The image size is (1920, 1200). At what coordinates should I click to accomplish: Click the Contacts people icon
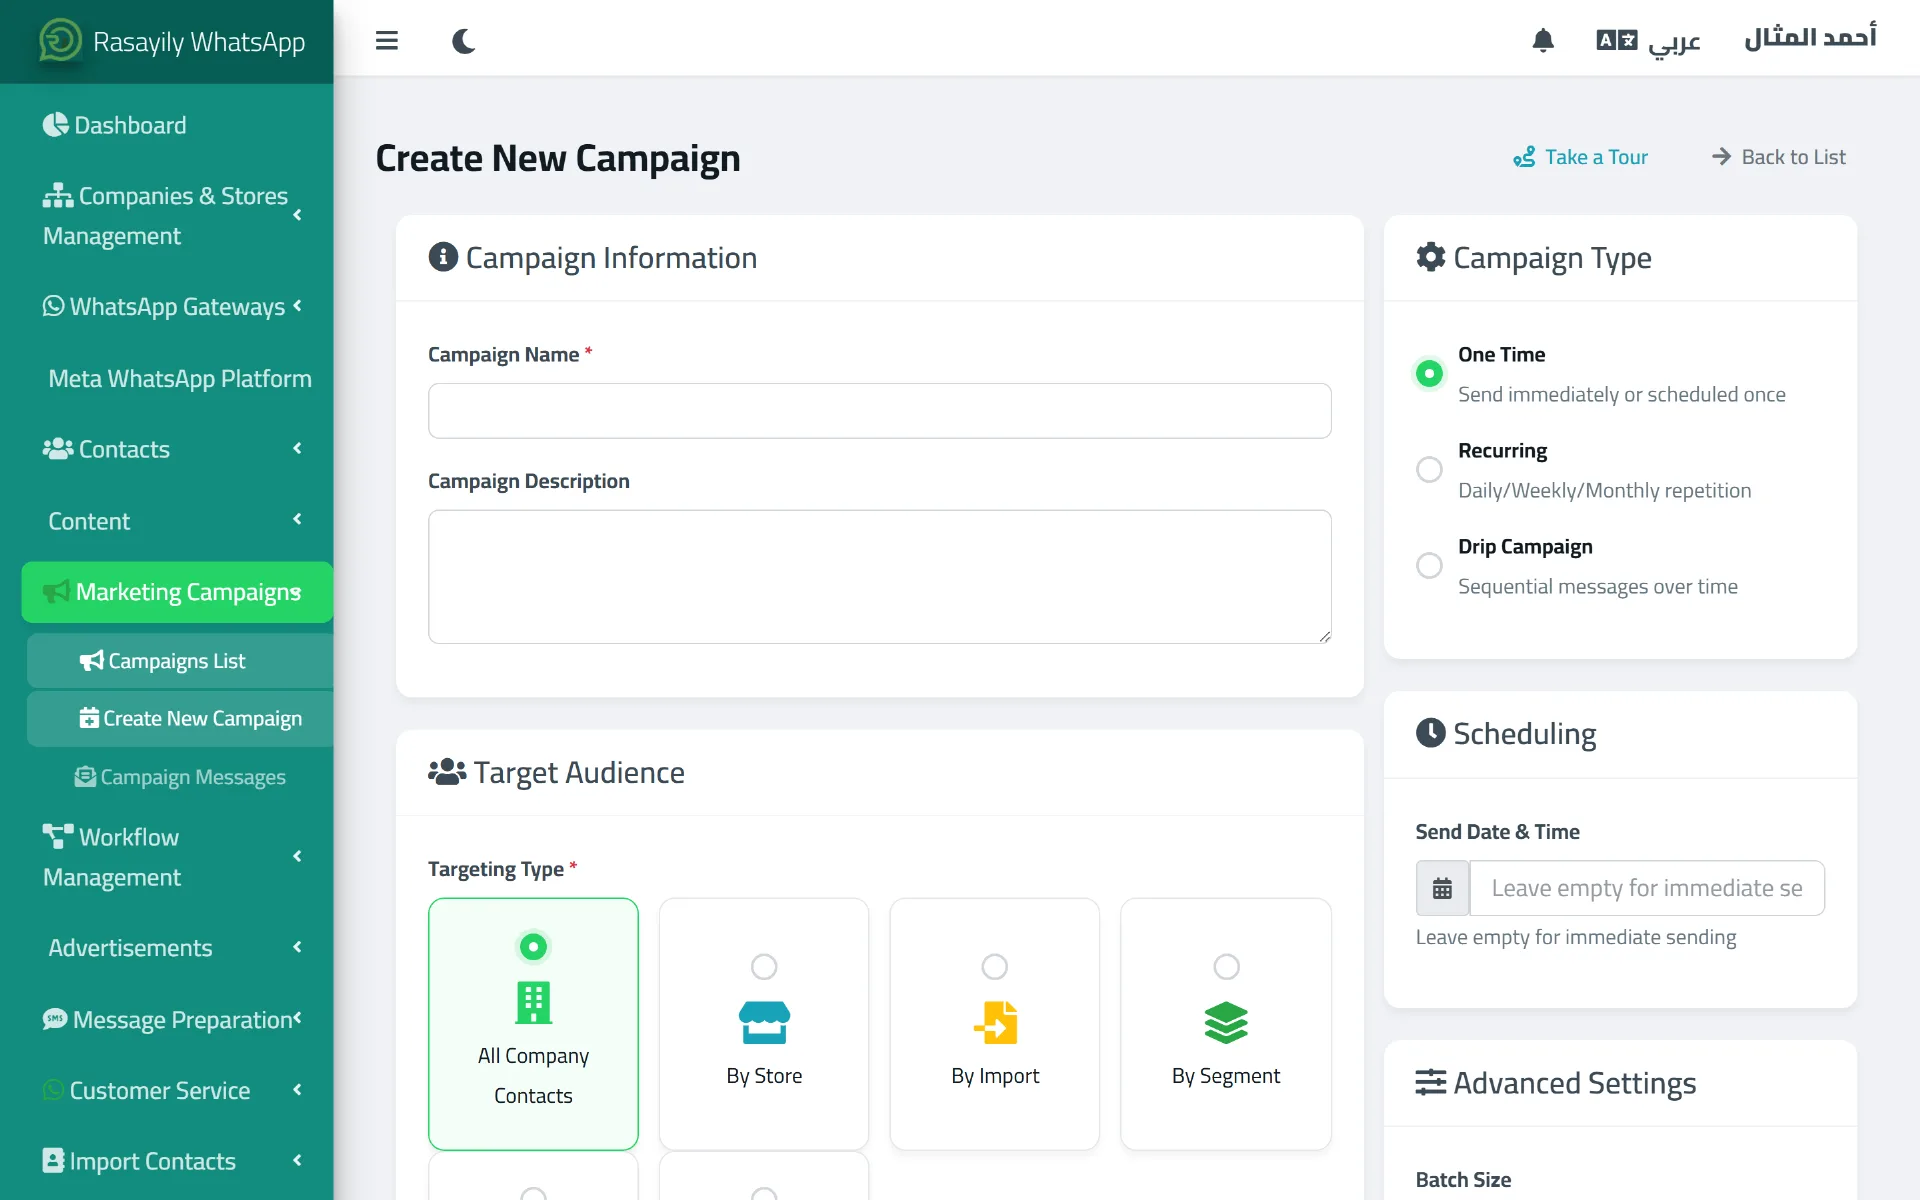pyautogui.click(x=58, y=449)
